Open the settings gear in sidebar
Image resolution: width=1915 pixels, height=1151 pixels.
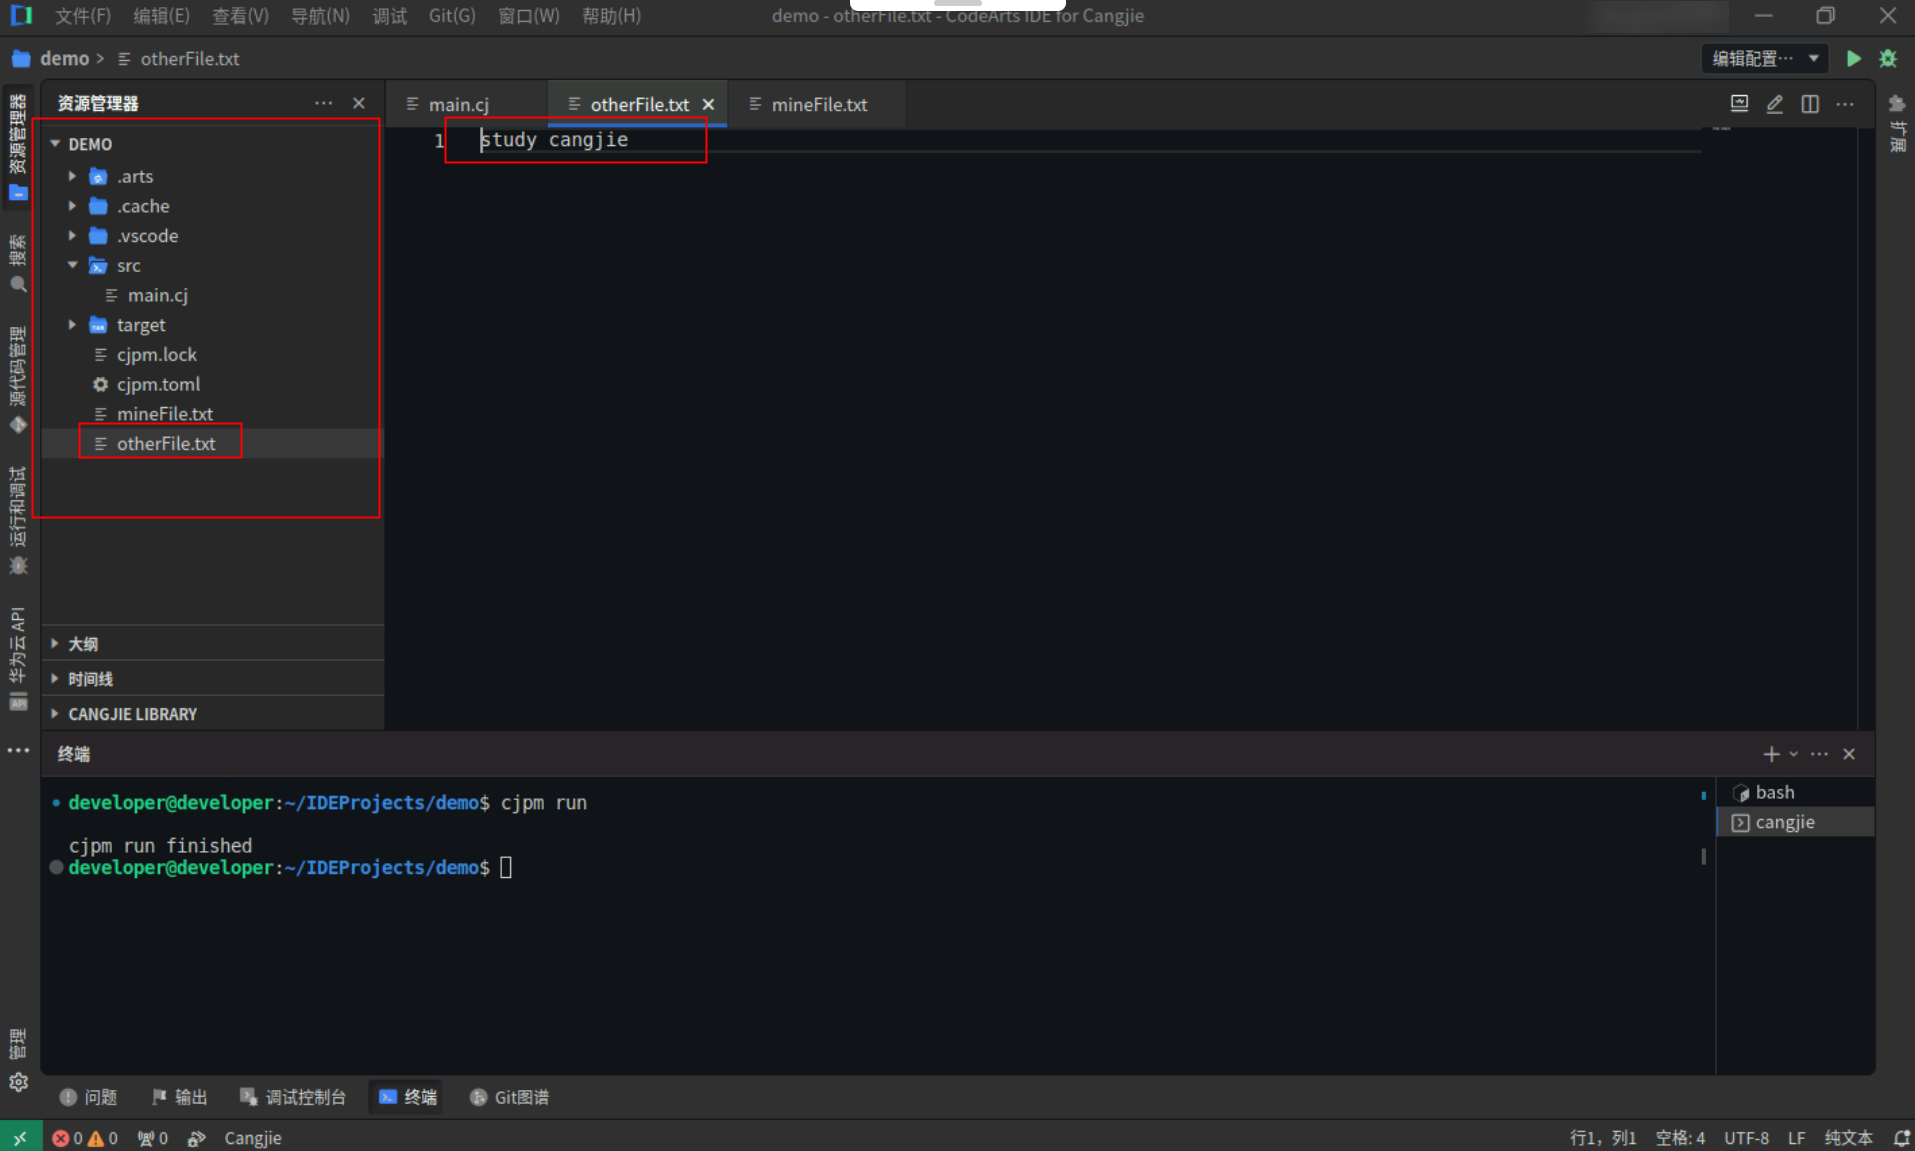click(18, 1082)
